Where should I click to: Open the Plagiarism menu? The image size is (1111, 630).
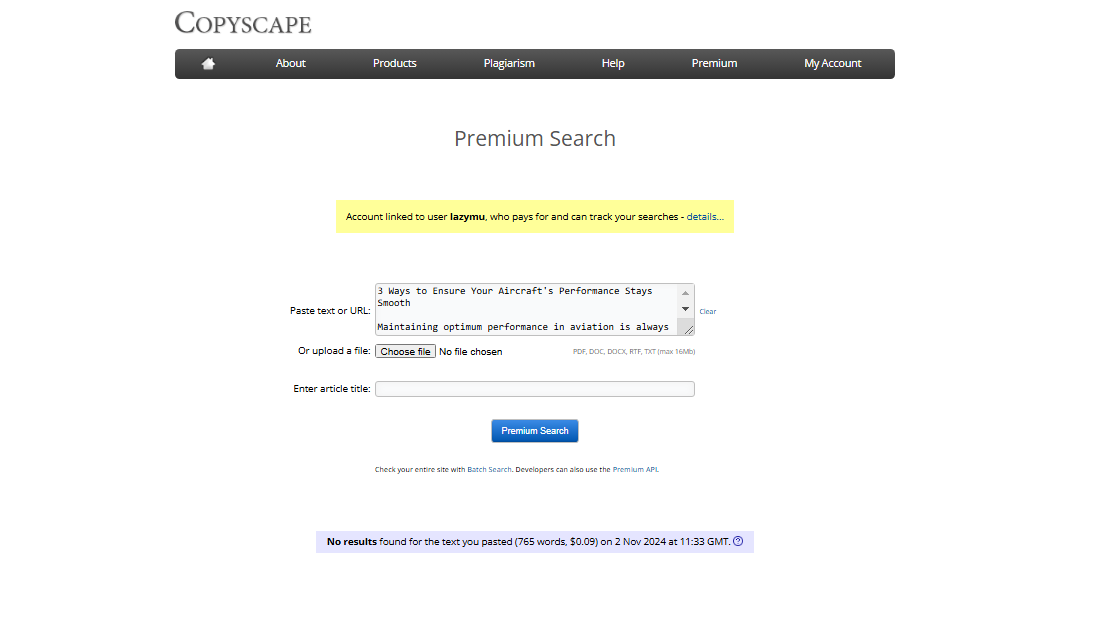coord(509,63)
